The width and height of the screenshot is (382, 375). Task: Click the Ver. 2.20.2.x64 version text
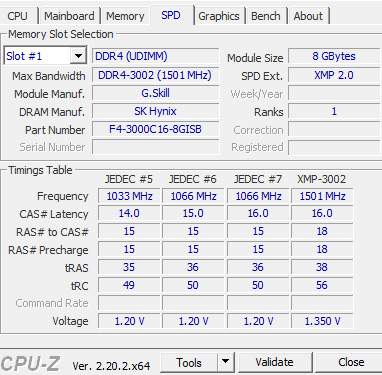coord(111,366)
